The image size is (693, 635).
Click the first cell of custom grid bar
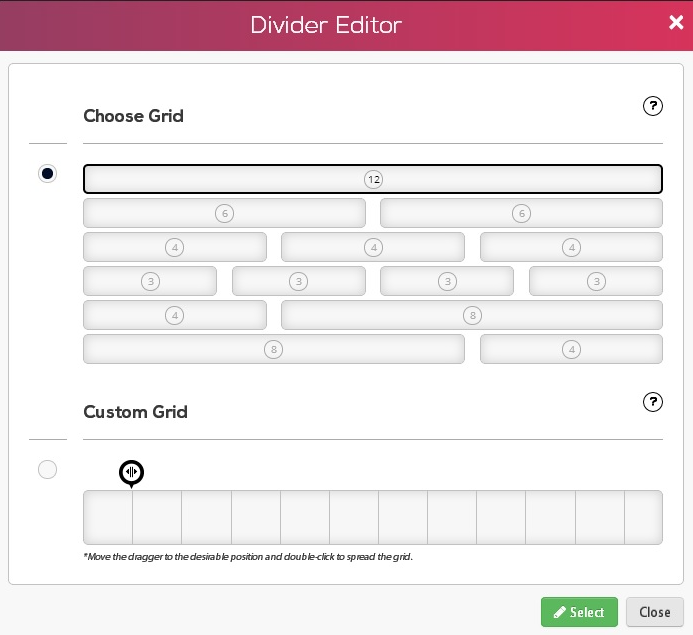click(108, 517)
